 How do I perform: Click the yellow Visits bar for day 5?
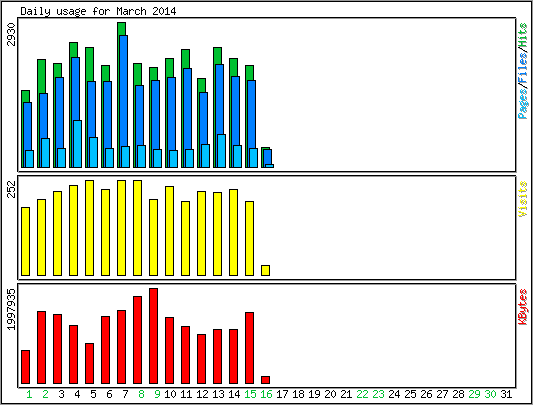point(89,228)
